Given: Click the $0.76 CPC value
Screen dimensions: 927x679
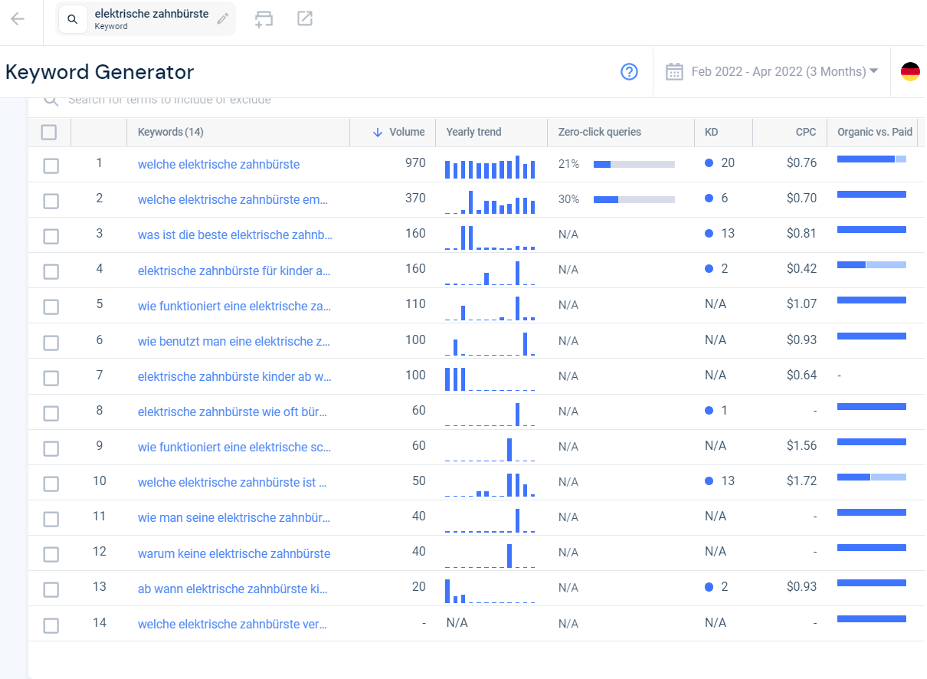Looking at the screenshot, I should point(801,163).
